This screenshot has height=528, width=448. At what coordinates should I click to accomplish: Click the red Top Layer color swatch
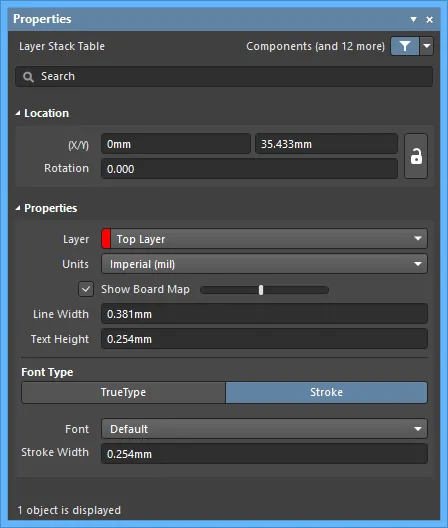coord(106,239)
